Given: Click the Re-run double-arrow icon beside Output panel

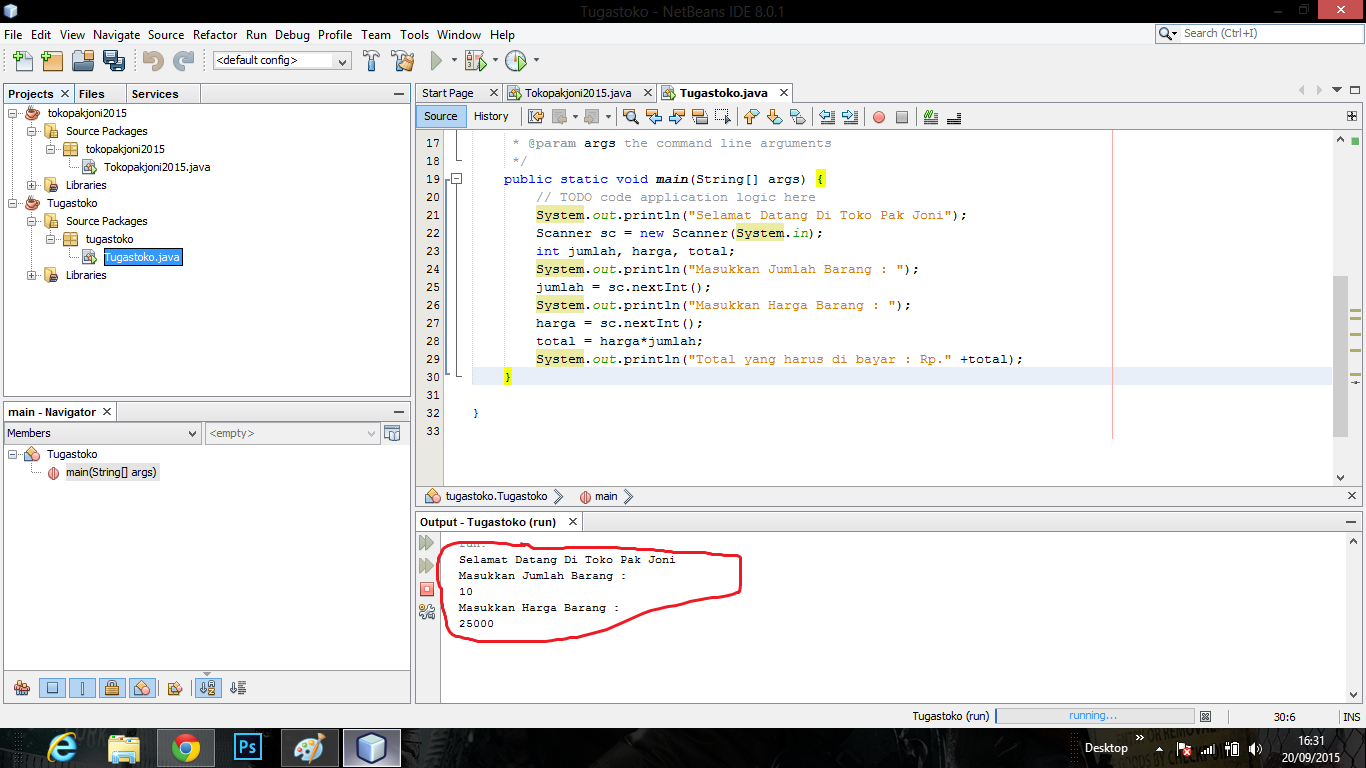Looking at the screenshot, I should (425, 543).
